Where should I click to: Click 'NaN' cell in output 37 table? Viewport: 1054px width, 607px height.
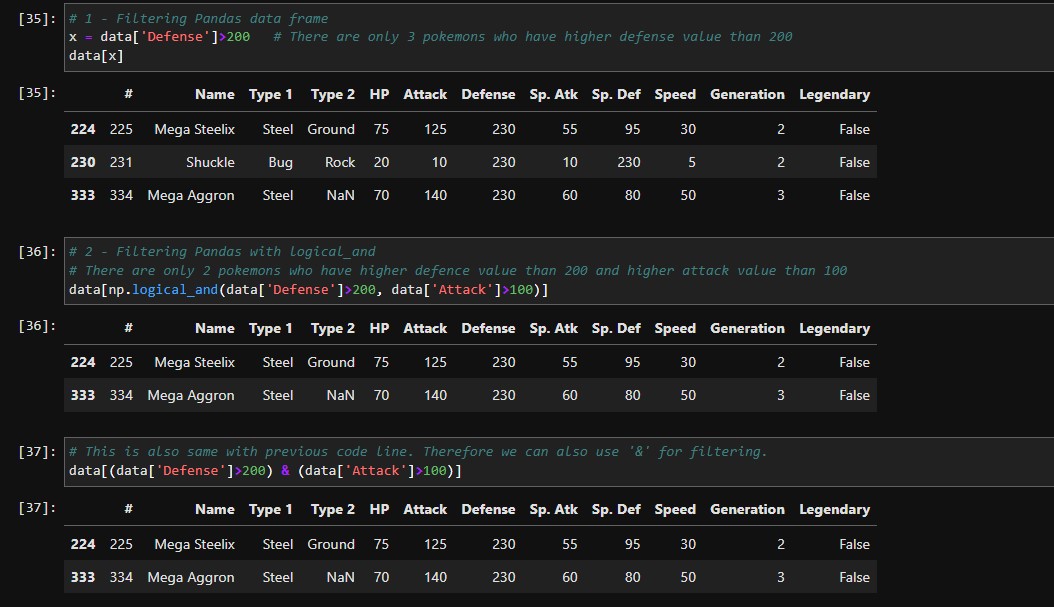point(340,577)
